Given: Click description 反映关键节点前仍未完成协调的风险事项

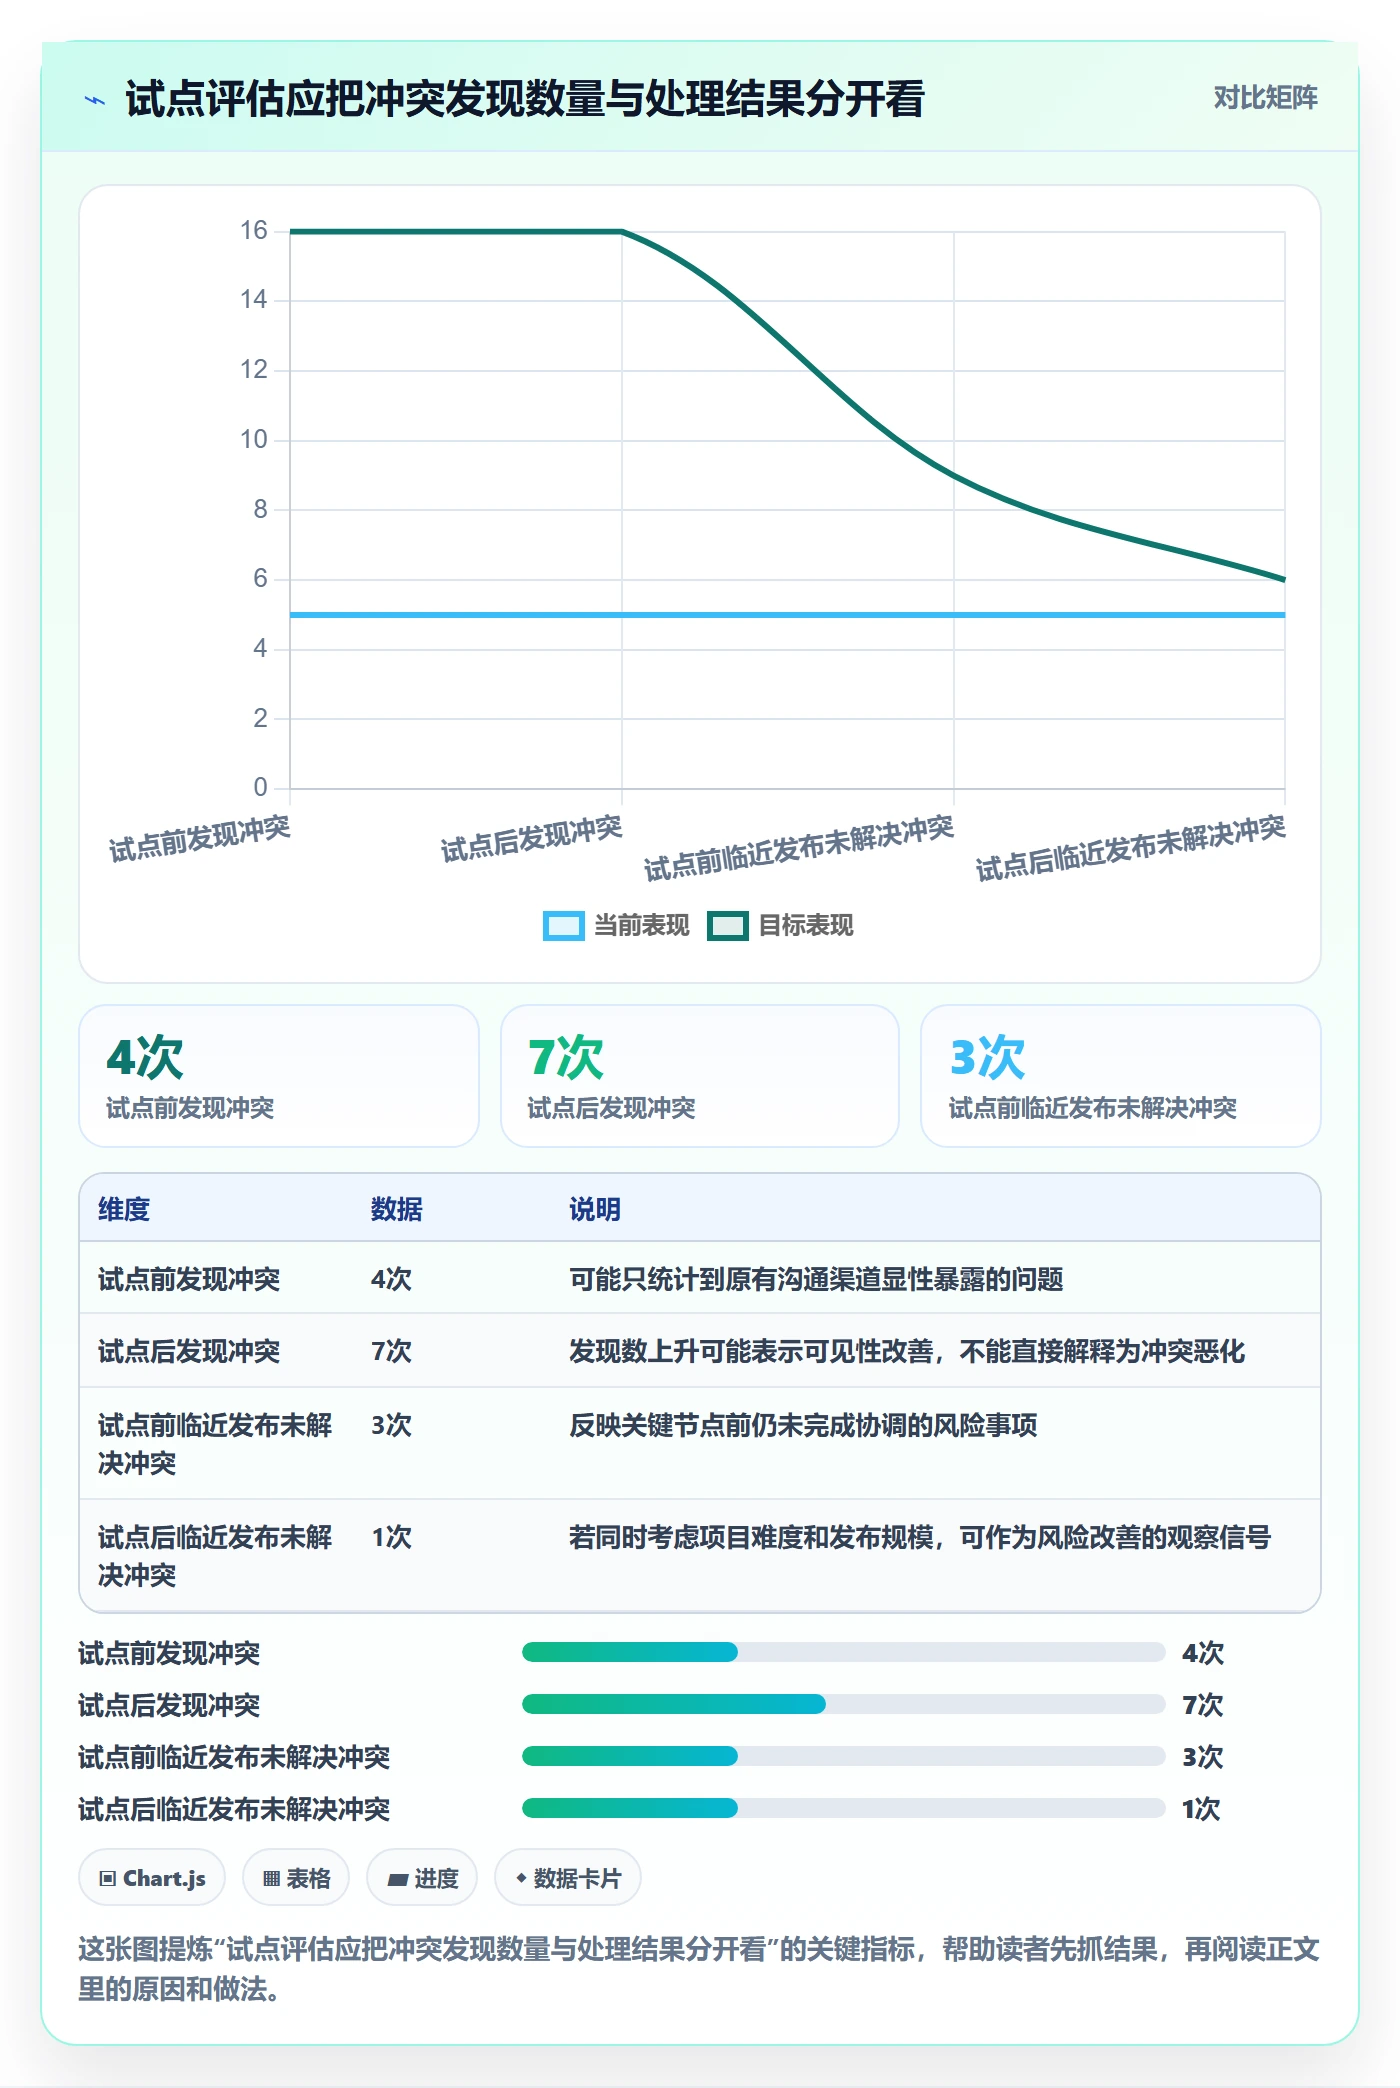Looking at the screenshot, I should point(803,1425).
